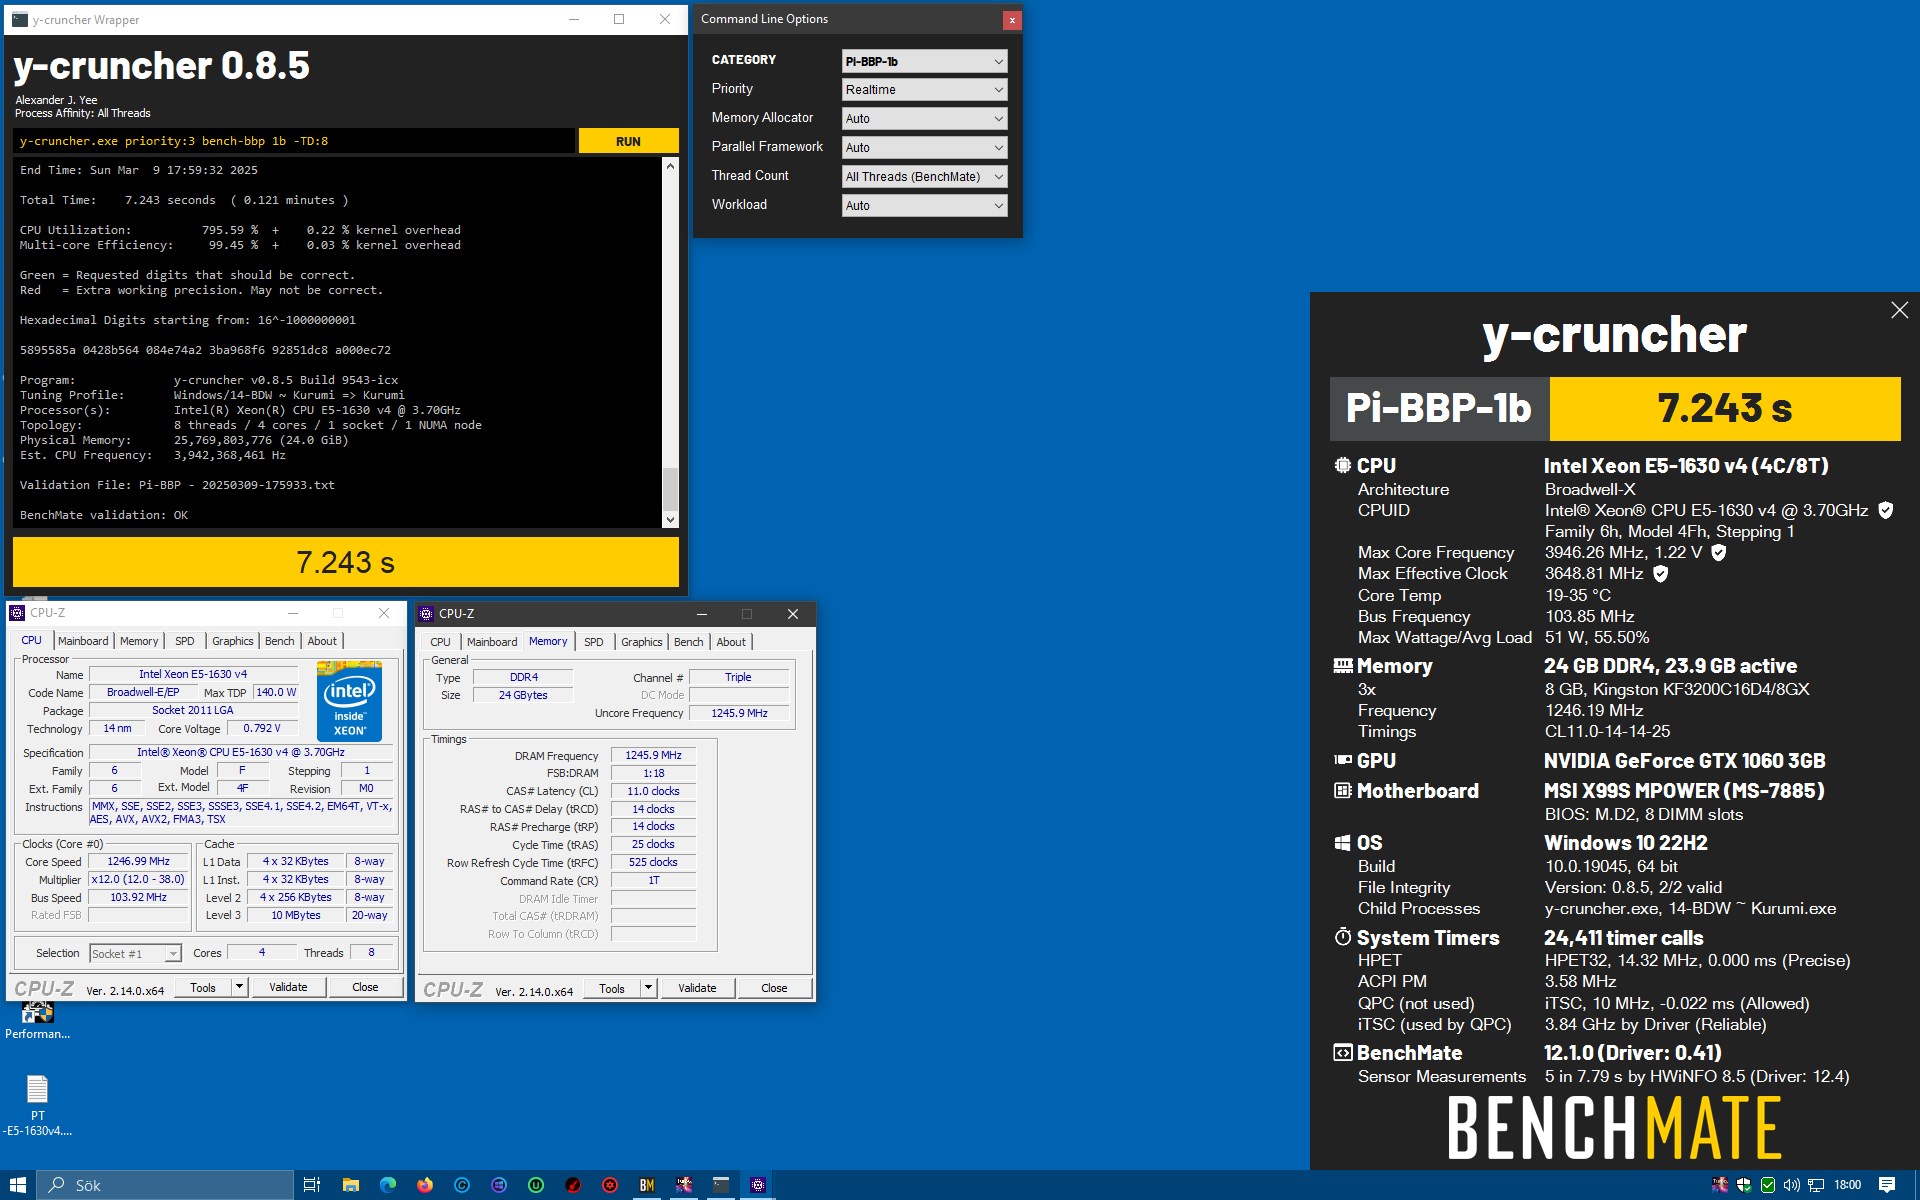Expand the Priority dropdown set to Realtime
This screenshot has height=1200, width=1920.
tap(924, 90)
